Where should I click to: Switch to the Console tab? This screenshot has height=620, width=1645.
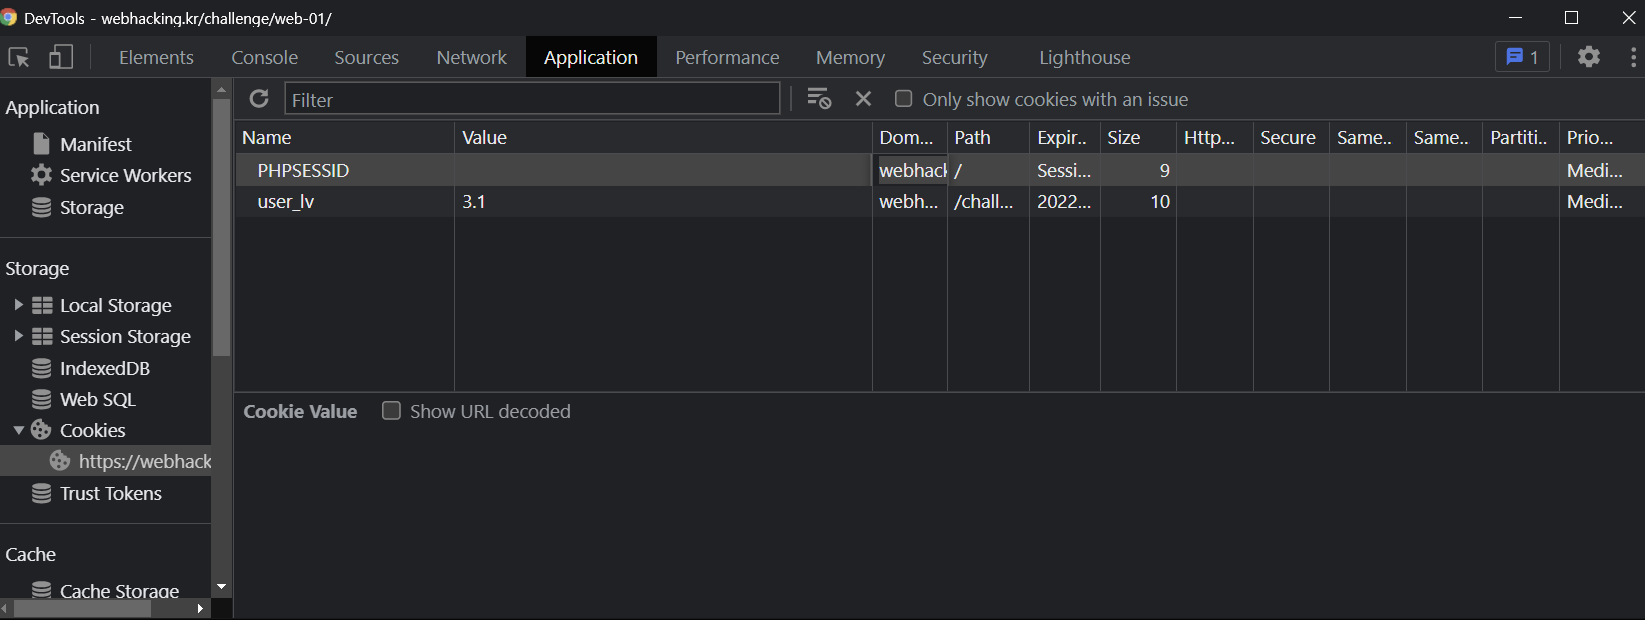[265, 57]
